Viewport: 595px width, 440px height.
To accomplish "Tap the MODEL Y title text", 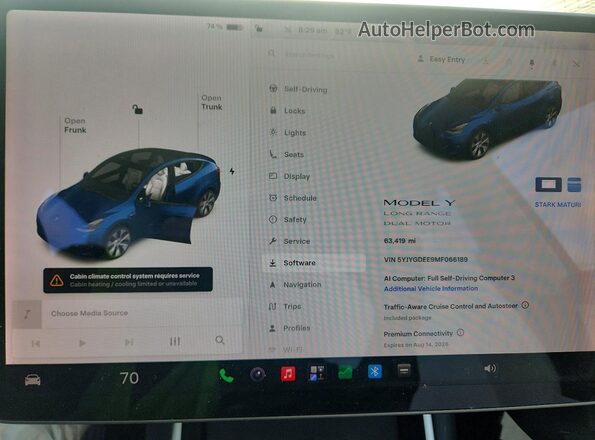I will (419, 203).
